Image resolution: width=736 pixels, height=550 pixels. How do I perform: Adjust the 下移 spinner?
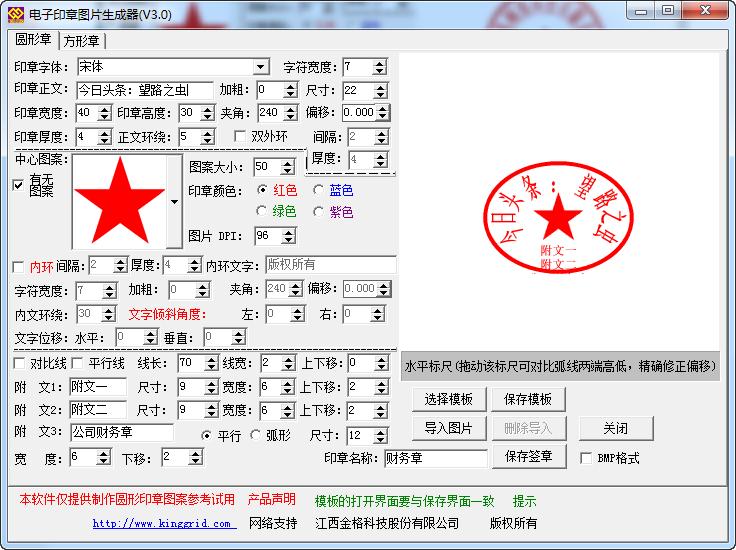coord(195,457)
